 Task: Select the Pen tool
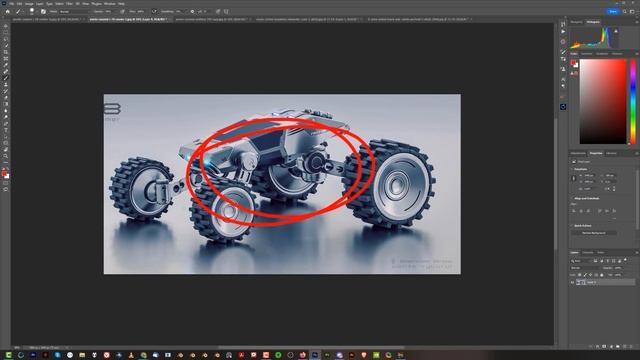(x=6, y=124)
